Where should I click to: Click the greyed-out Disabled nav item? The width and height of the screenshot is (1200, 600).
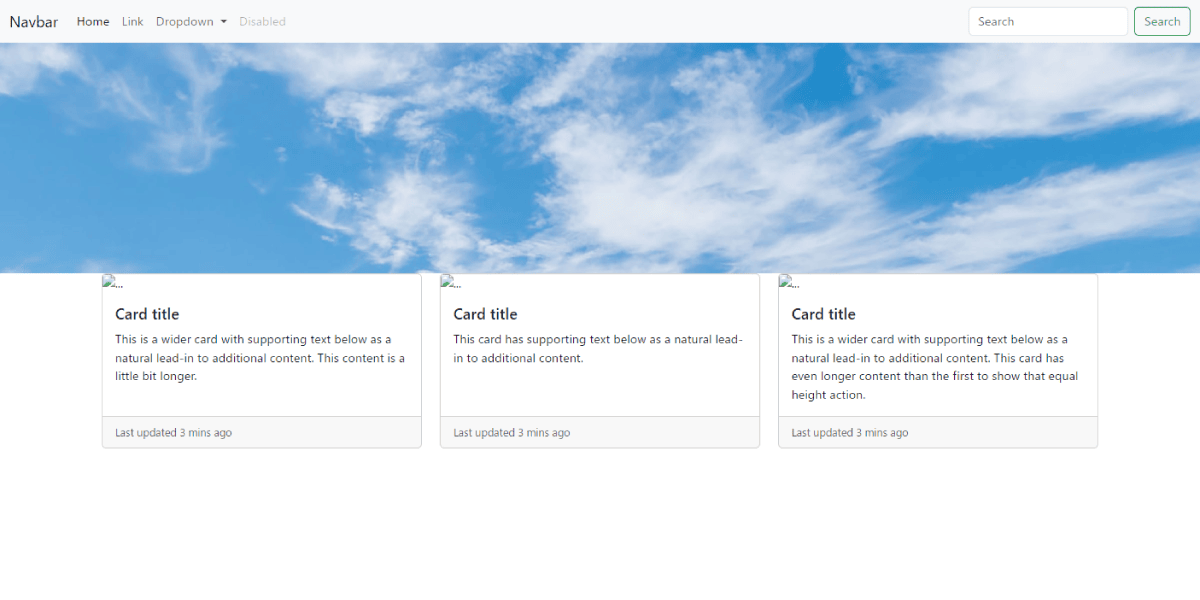pos(262,21)
